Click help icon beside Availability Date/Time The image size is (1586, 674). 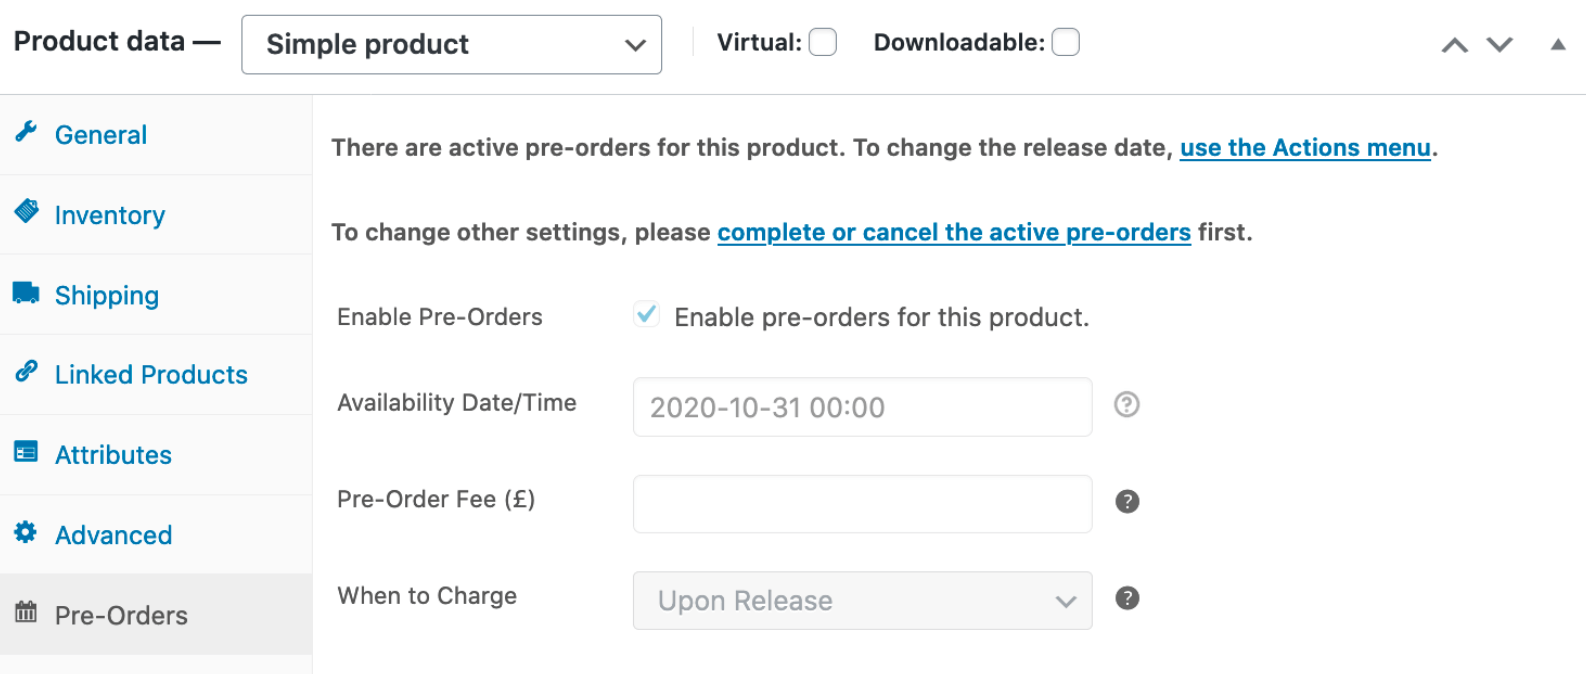[x=1127, y=405]
